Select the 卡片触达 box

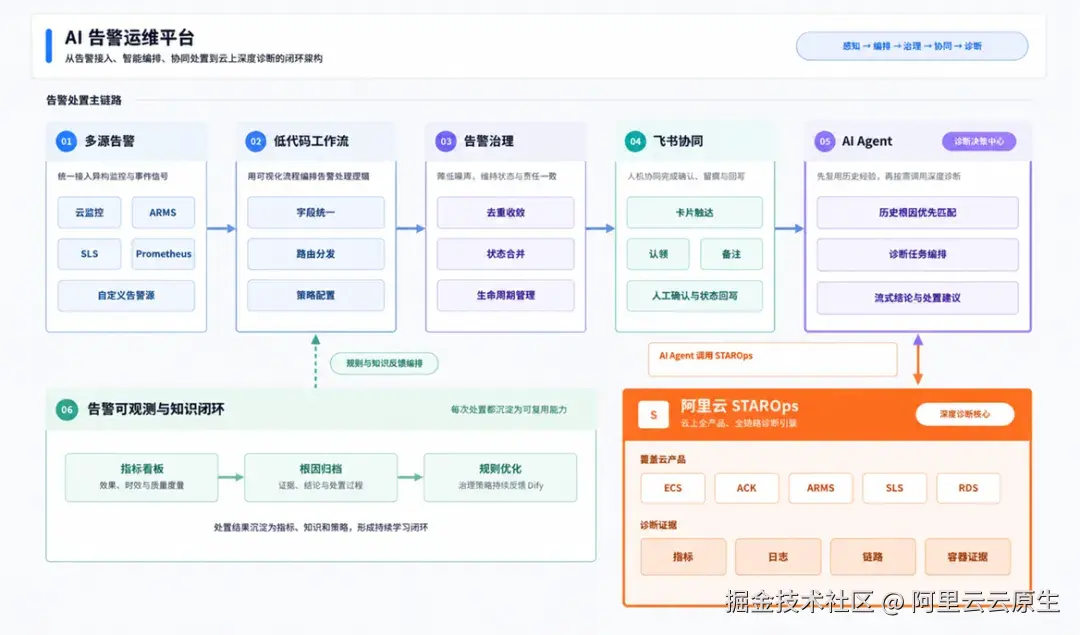(694, 212)
